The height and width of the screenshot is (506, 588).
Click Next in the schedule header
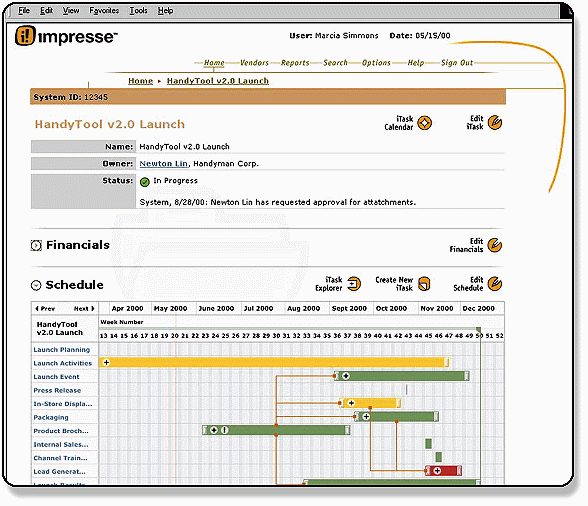point(84,309)
